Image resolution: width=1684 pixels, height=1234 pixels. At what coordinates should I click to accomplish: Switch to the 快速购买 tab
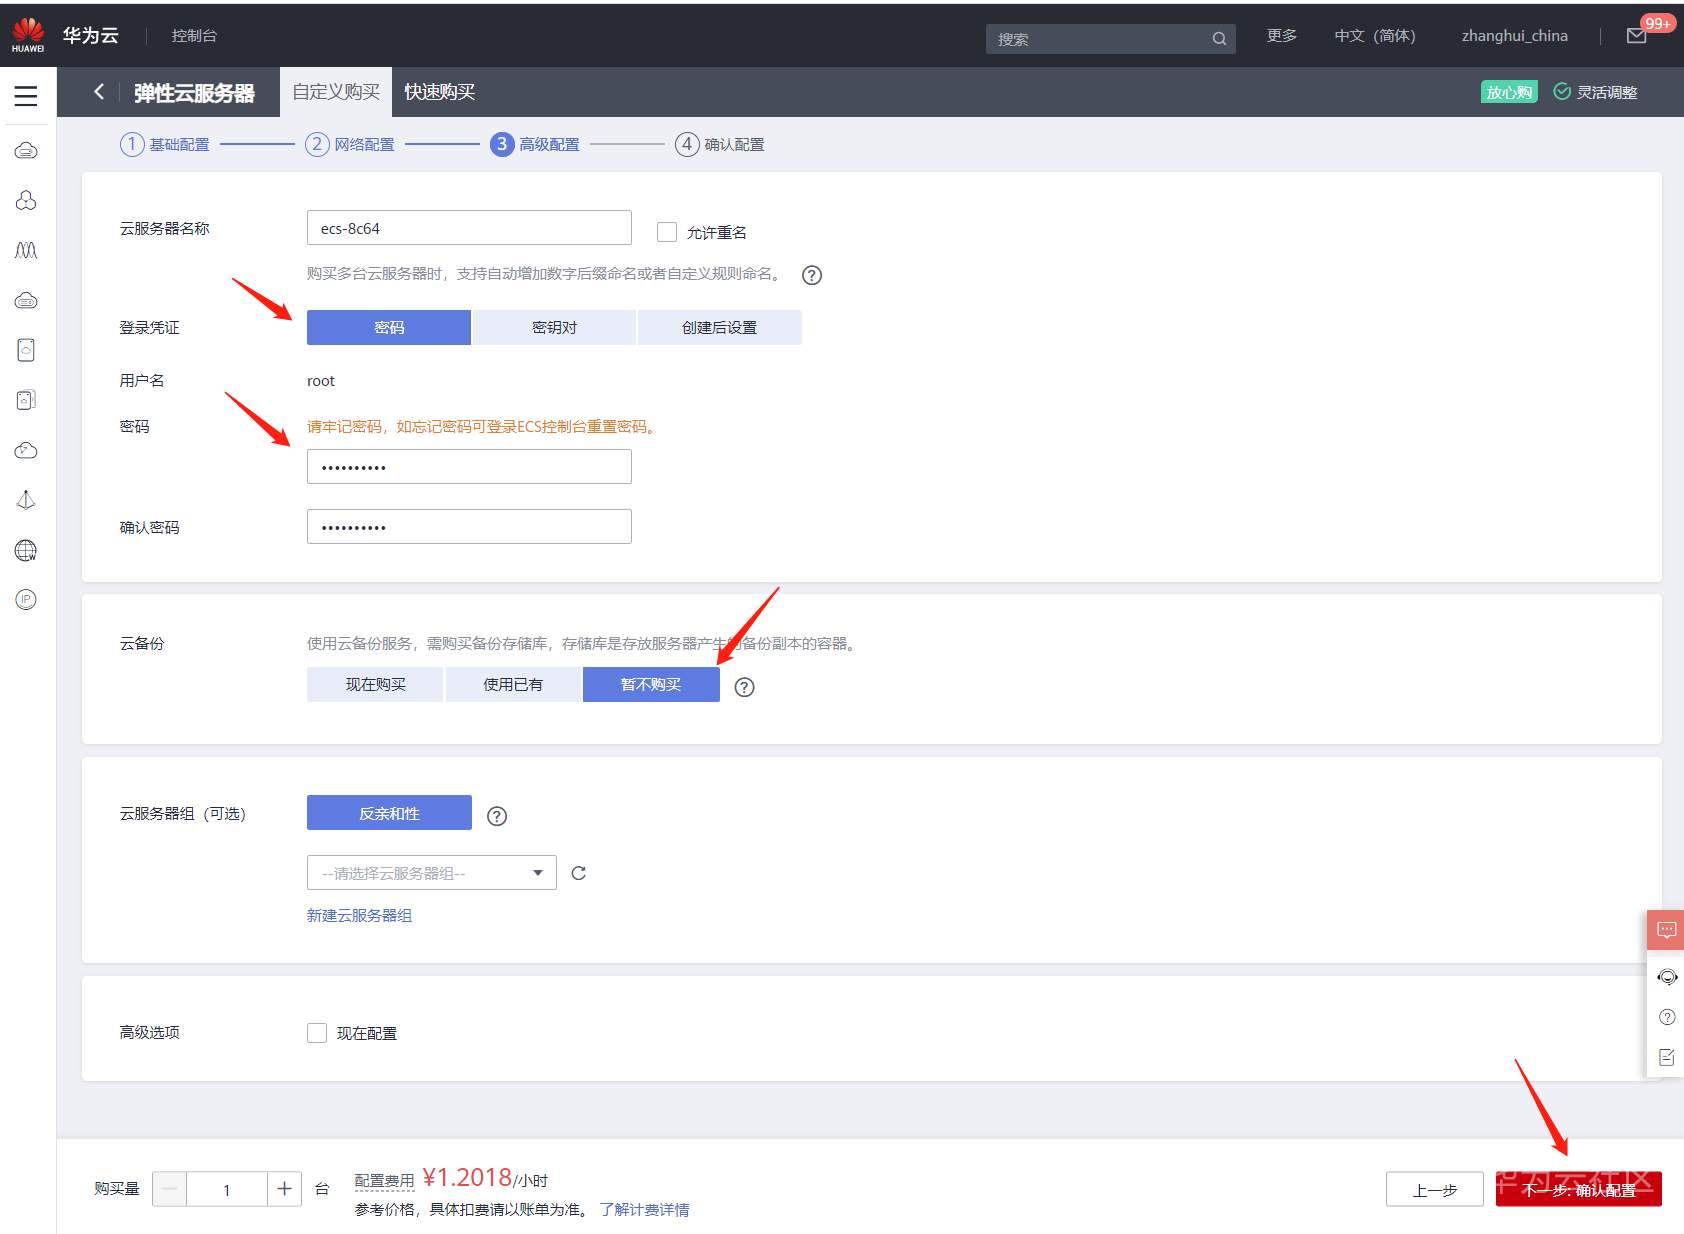(x=440, y=92)
